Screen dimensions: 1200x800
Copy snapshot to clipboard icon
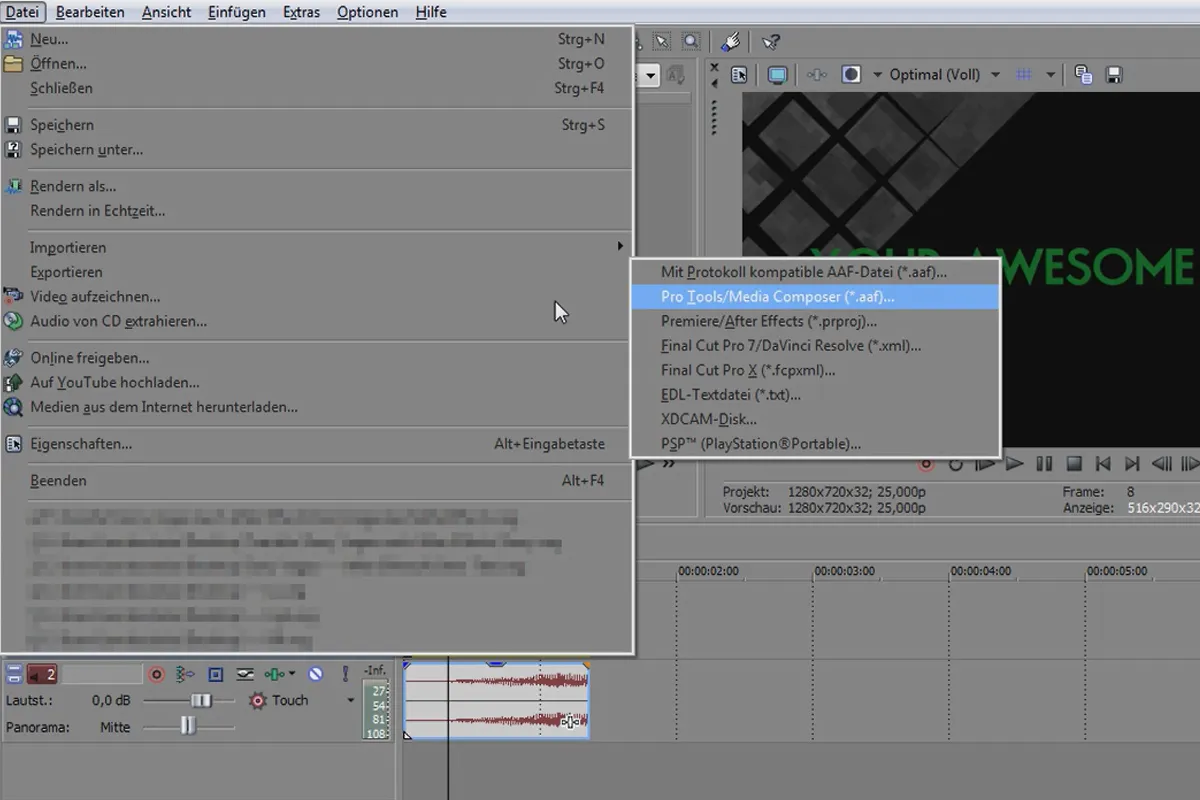[x=1083, y=75]
